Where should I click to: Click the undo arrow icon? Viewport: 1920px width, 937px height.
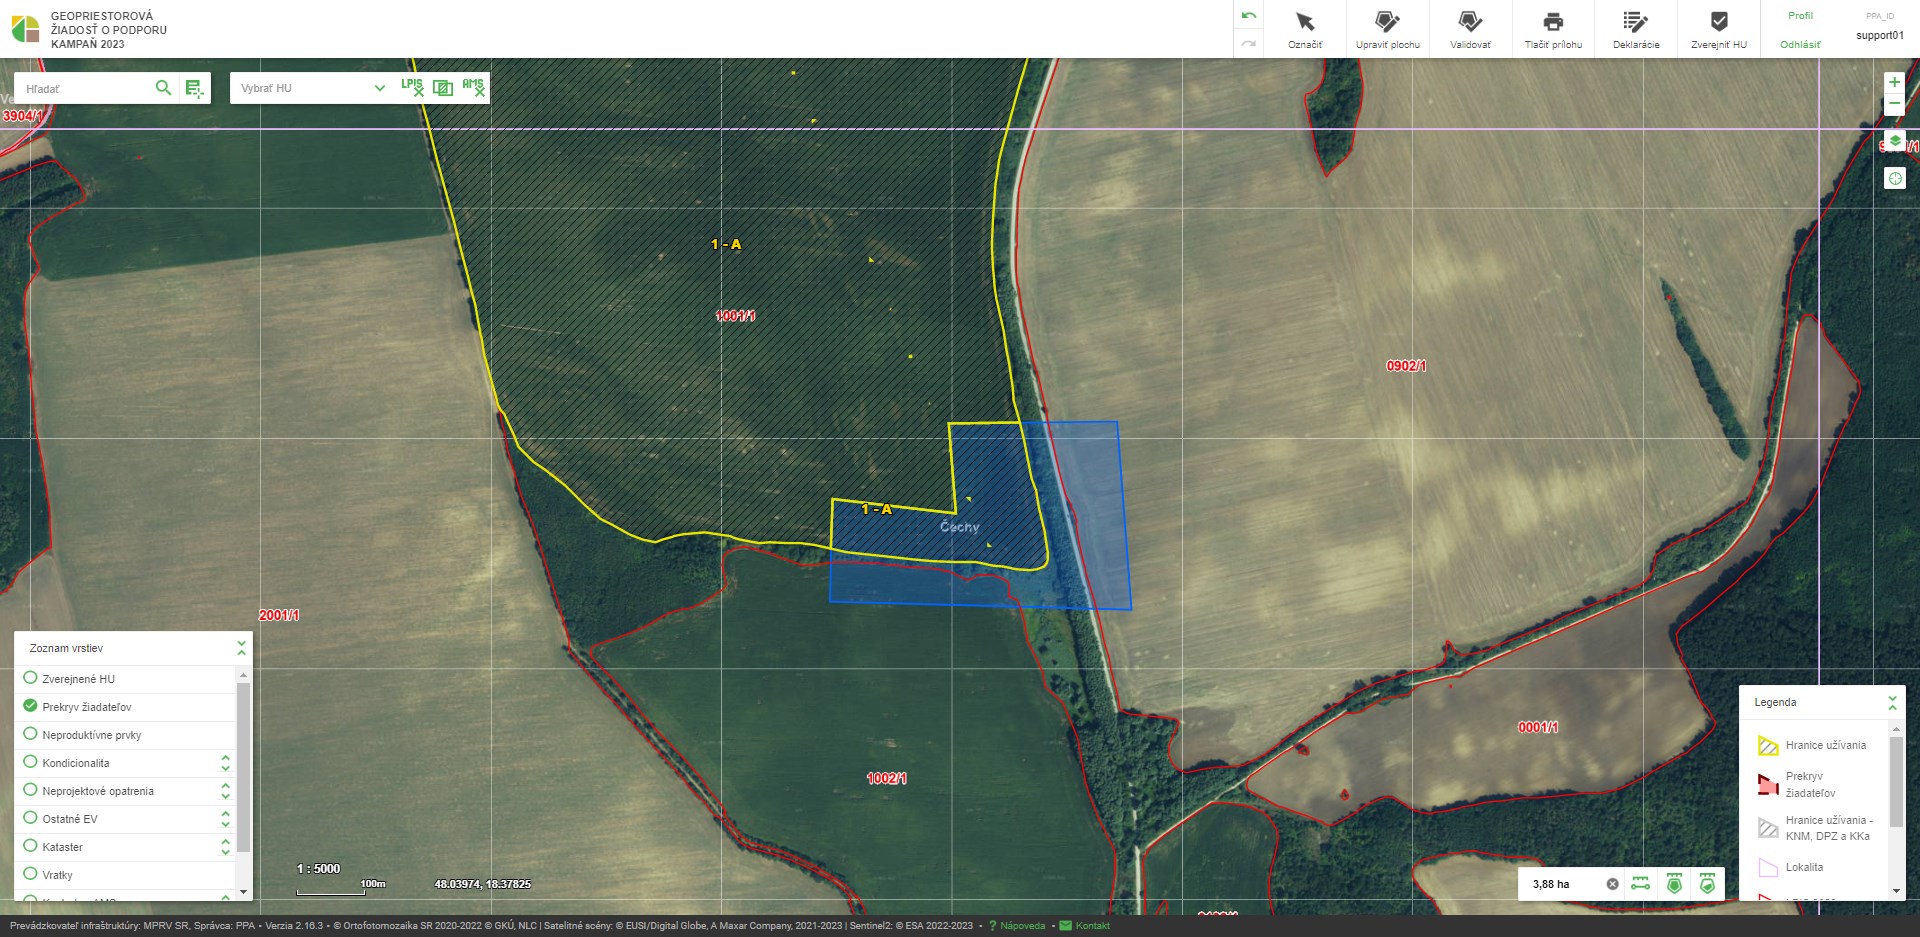point(1249,16)
